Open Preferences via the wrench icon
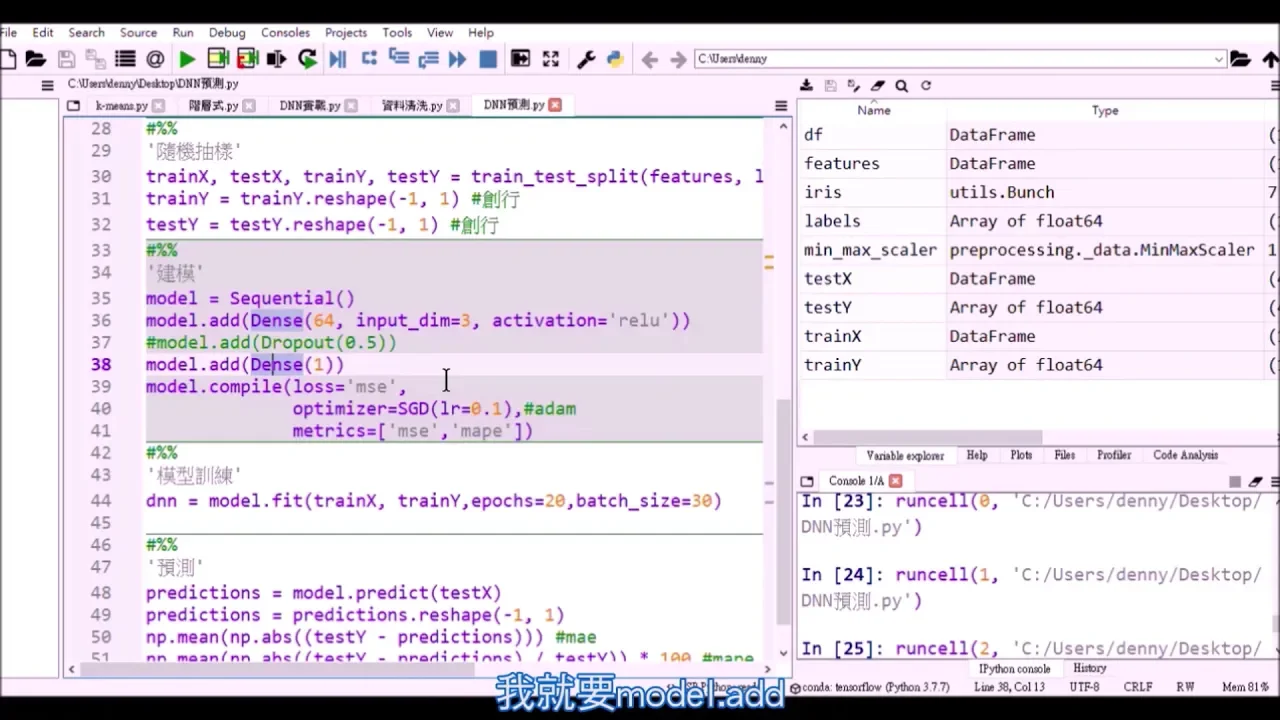Image resolution: width=1280 pixels, height=720 pixels. tap(586, 60)
